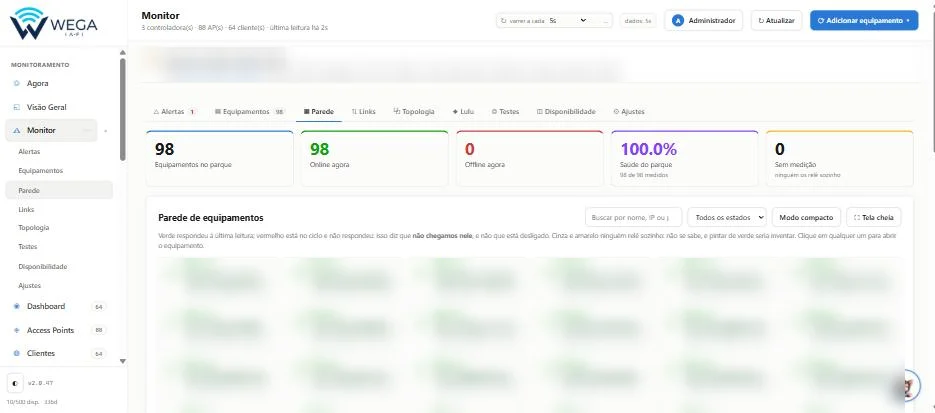
Task: Click the dados: 5s indicator
Action: point(638,20)
